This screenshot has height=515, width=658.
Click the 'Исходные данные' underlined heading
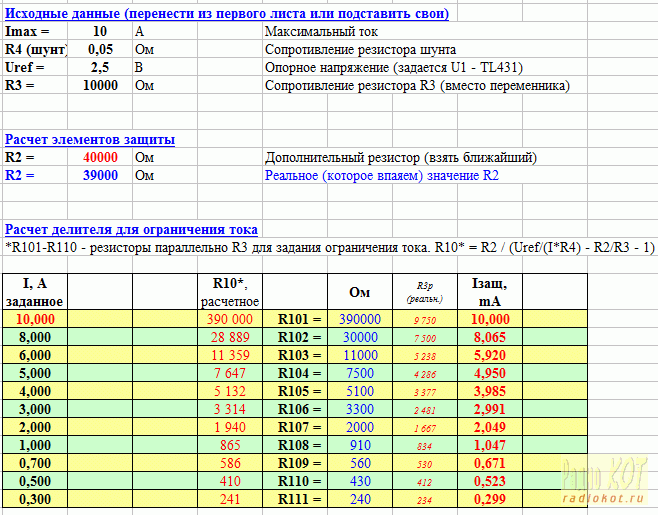(227, 13)
